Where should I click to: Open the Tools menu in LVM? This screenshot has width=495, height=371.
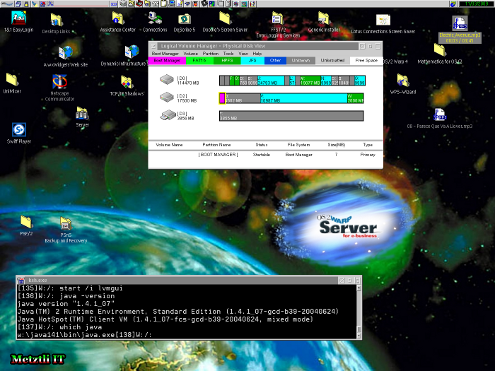click(228, 53)
